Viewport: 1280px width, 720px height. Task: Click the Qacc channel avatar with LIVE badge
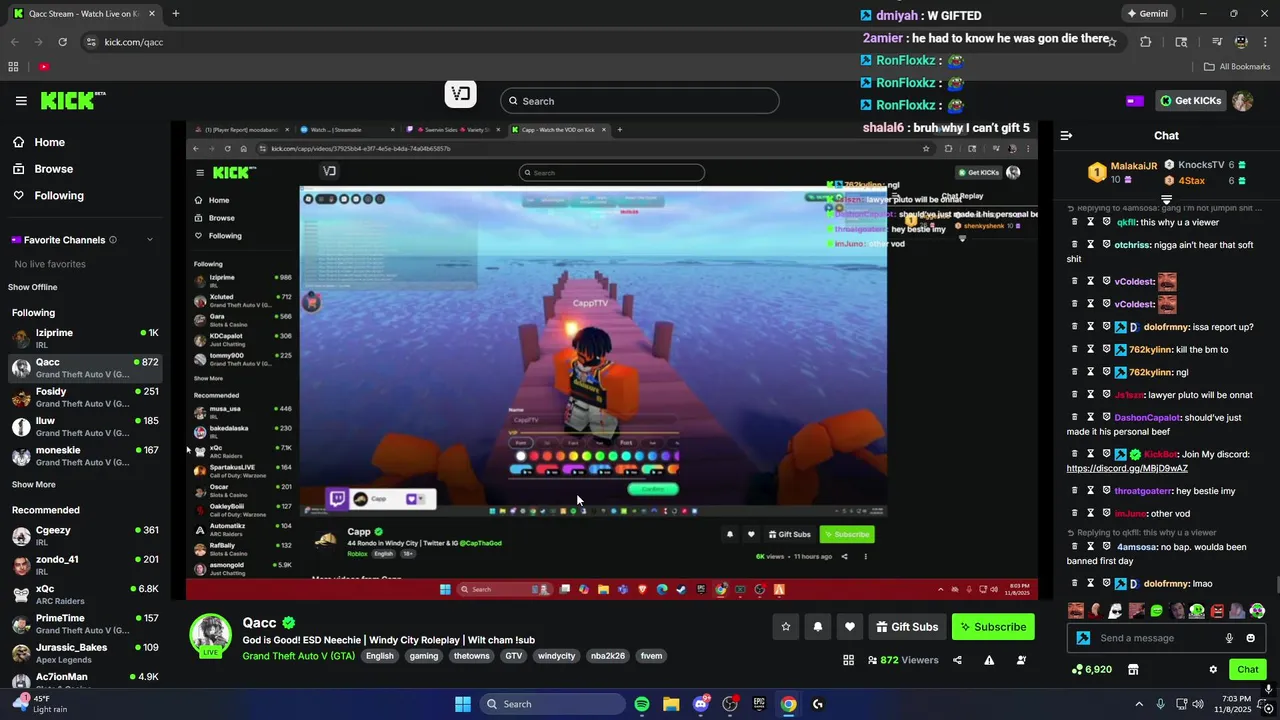tap(211, 636)
